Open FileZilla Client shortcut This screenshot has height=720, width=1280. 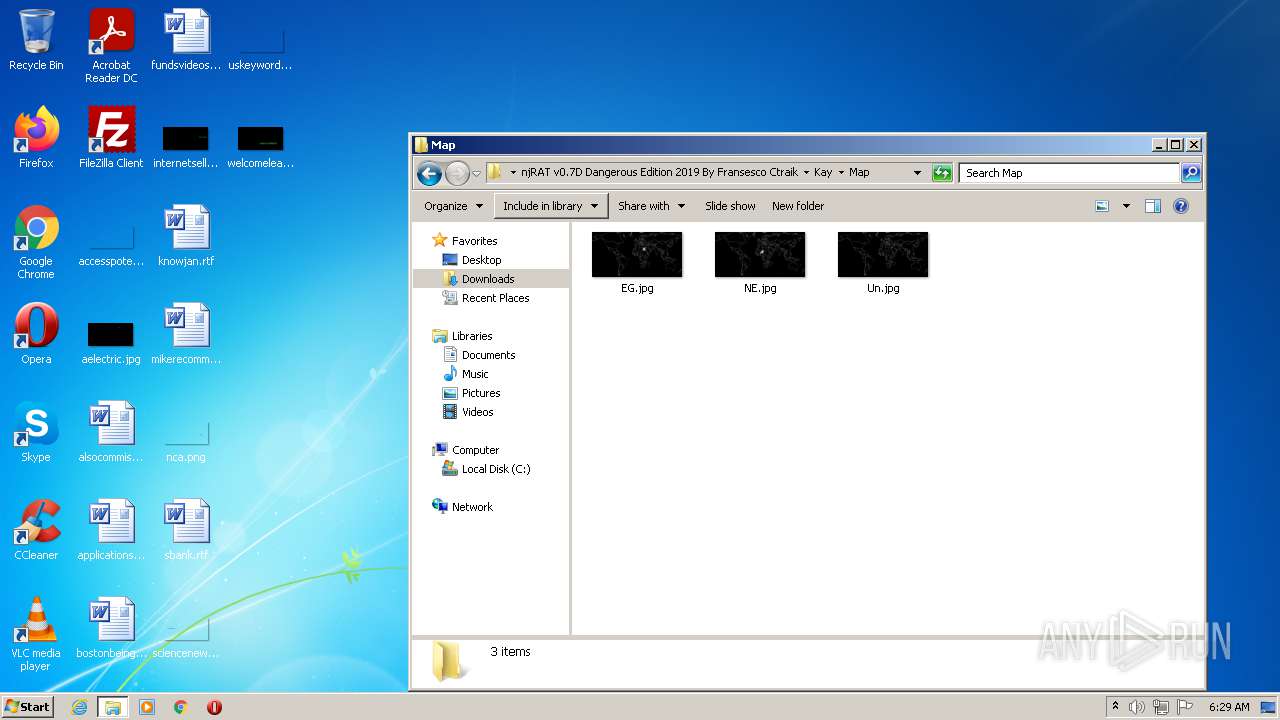(111, 138)
